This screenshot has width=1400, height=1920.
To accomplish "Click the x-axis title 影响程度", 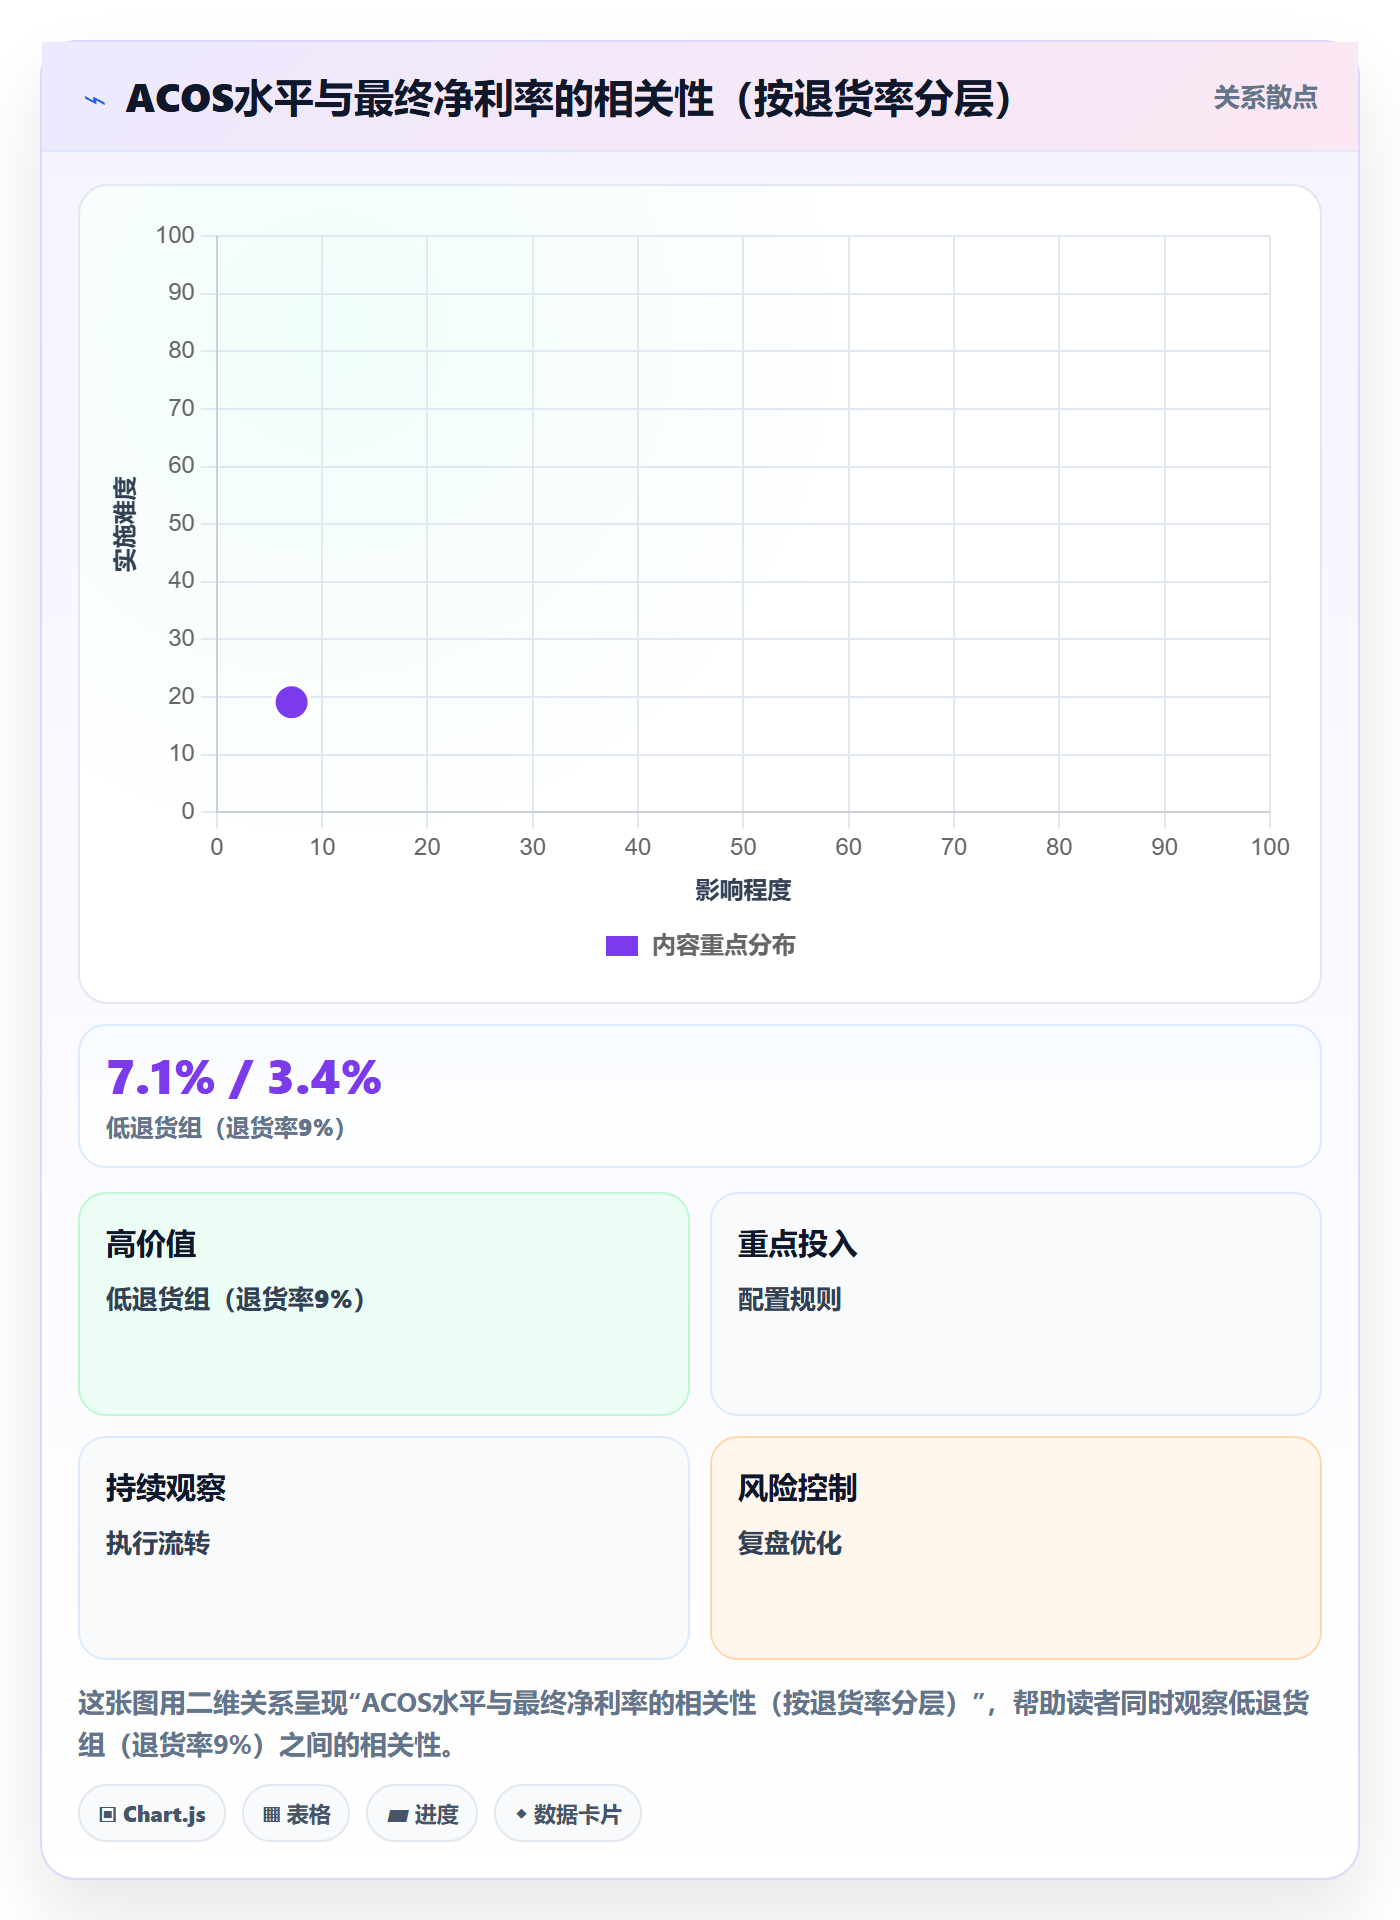I will click(x=743, y=890).
